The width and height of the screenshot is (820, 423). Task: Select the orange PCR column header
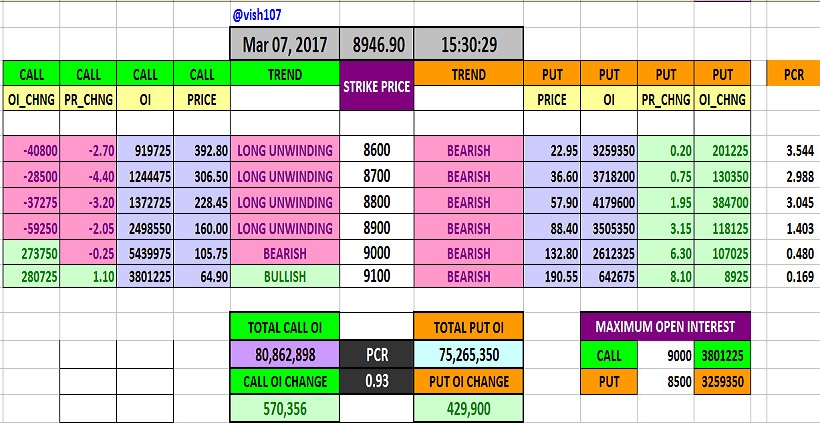pos(794,74)
